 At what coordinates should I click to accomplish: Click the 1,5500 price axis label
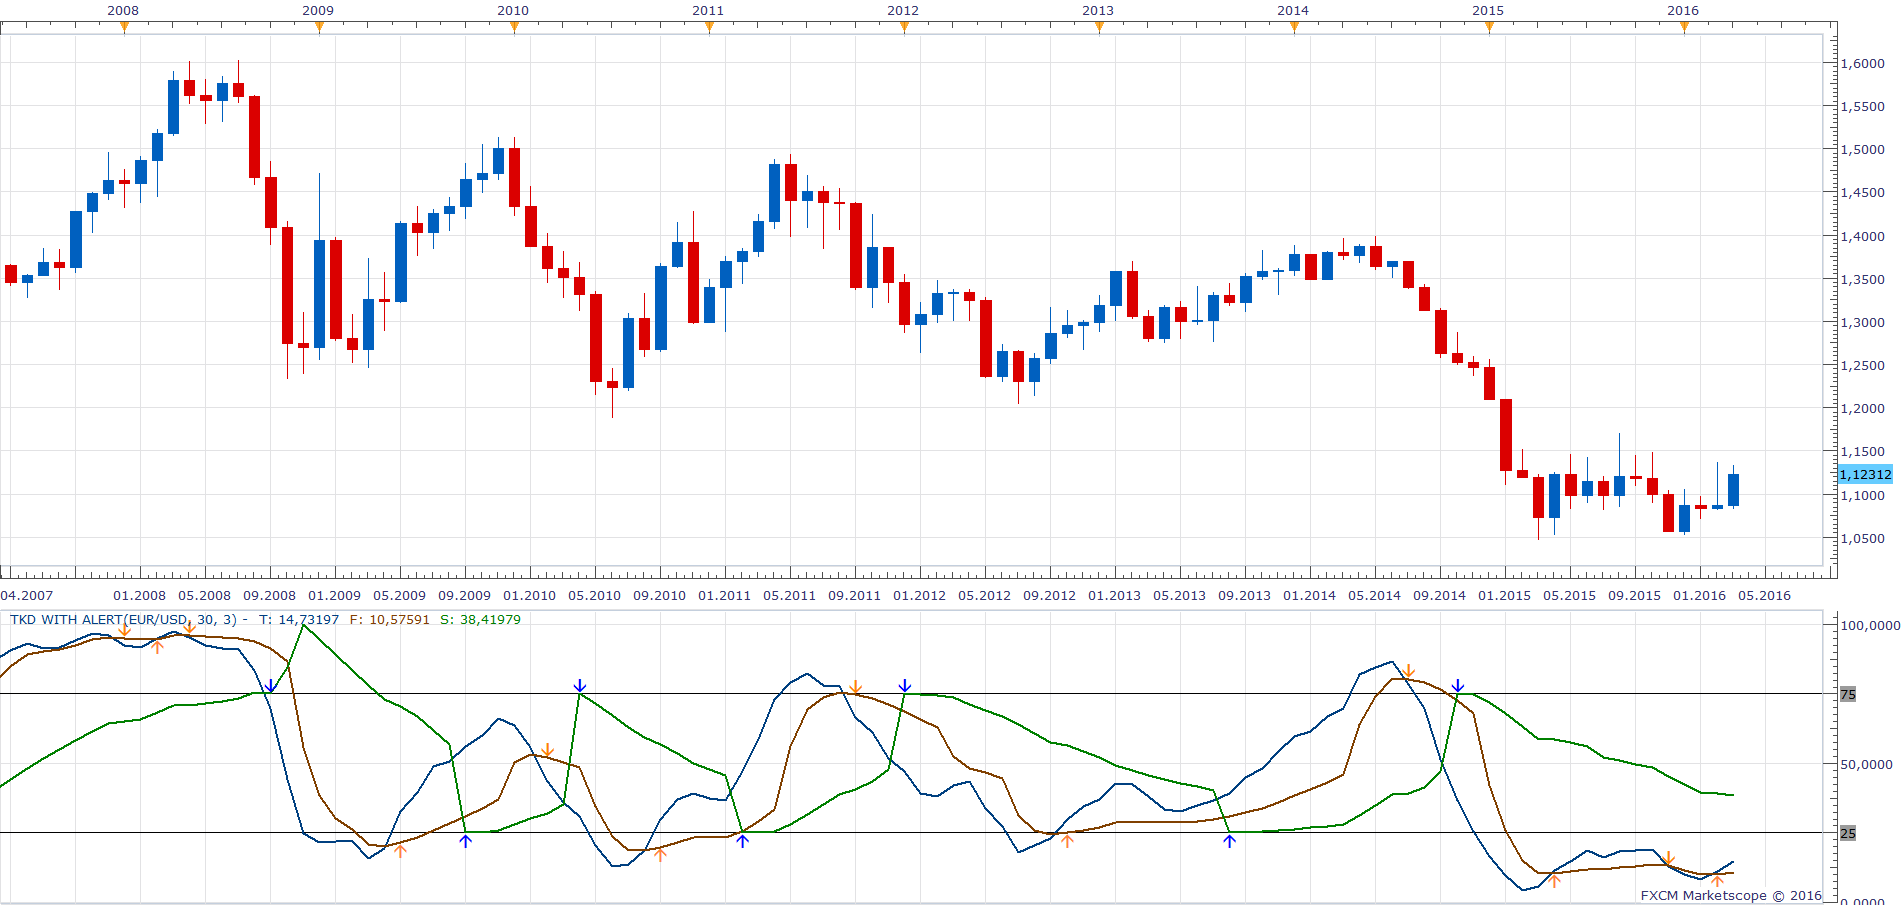click(1863, 106)
